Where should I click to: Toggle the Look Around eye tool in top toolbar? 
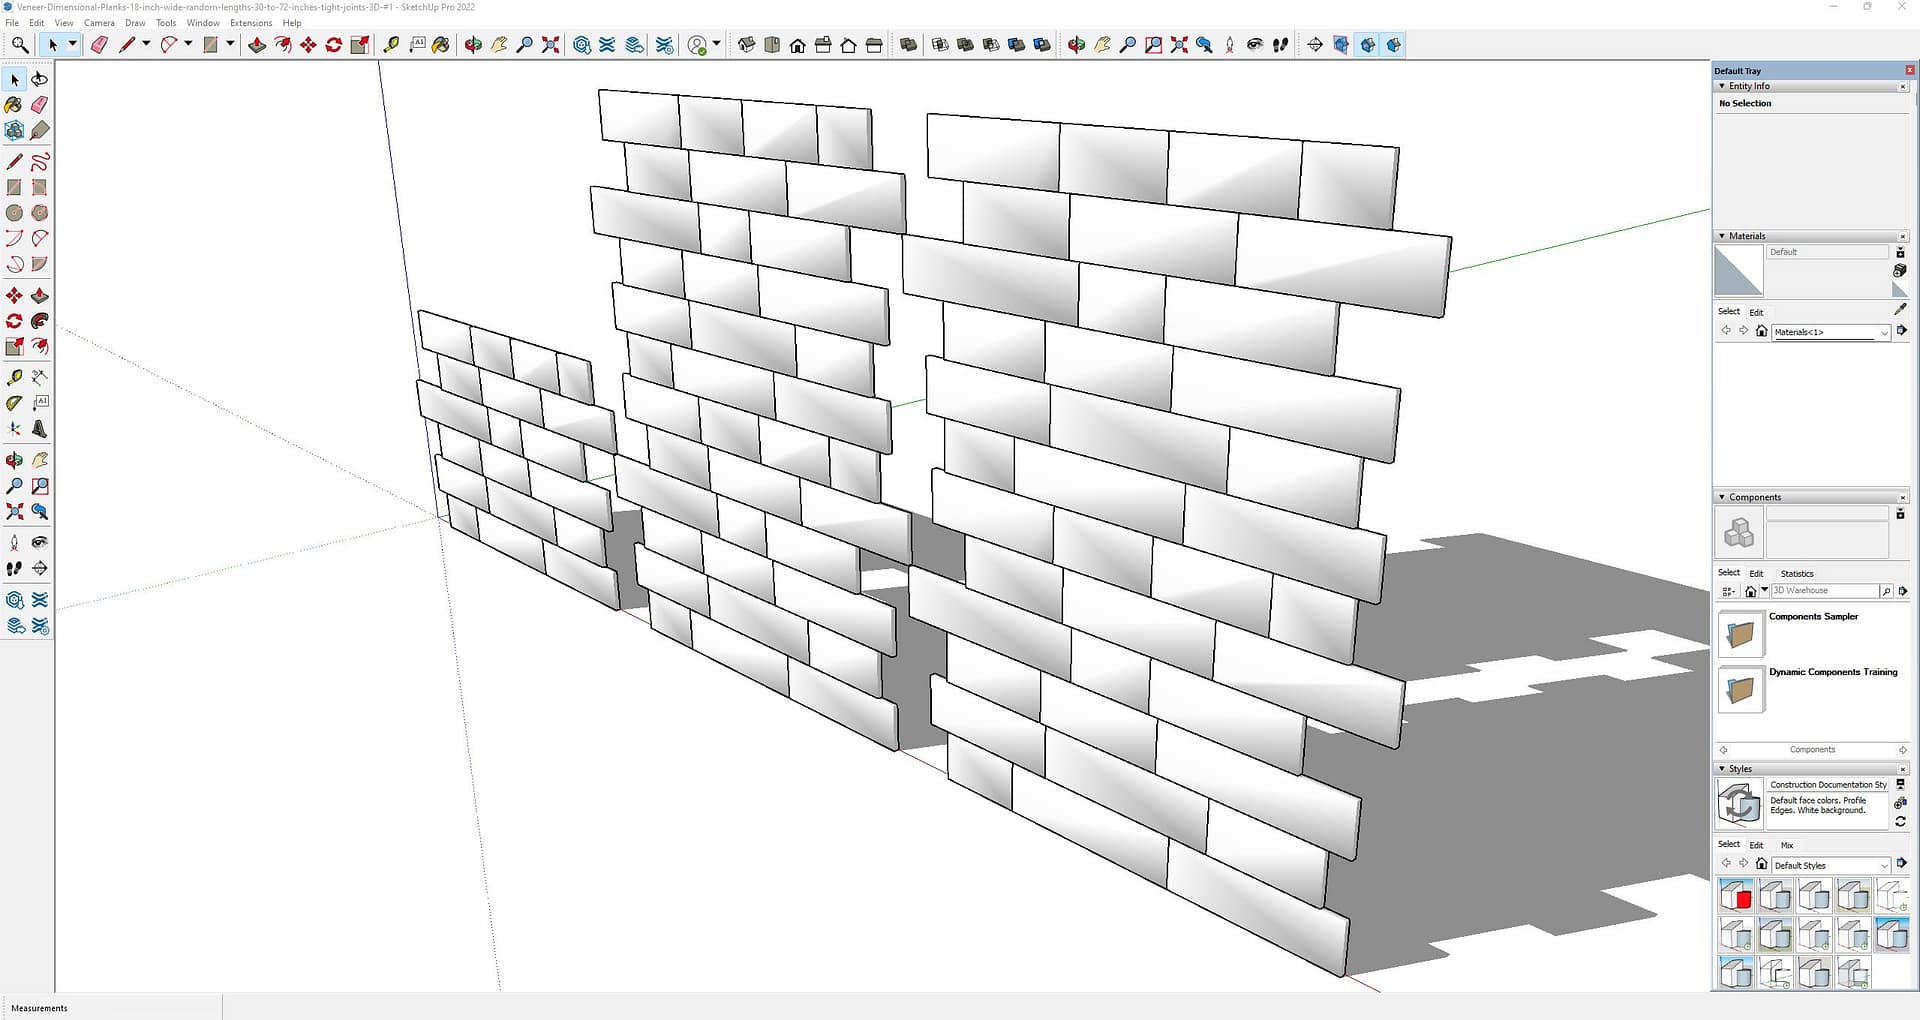(x=1254, y=45)
